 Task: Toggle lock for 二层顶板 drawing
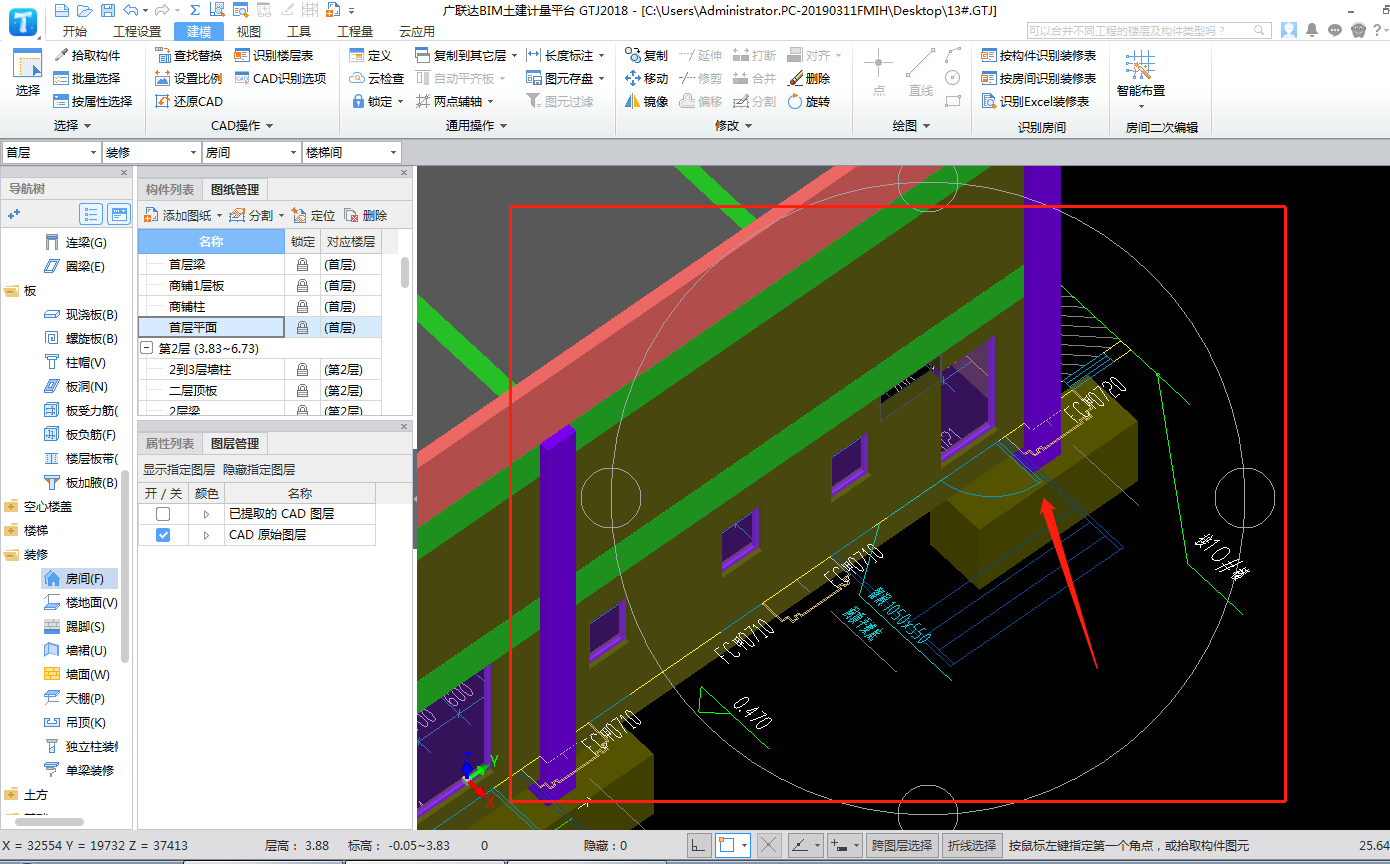pos(302,391)
